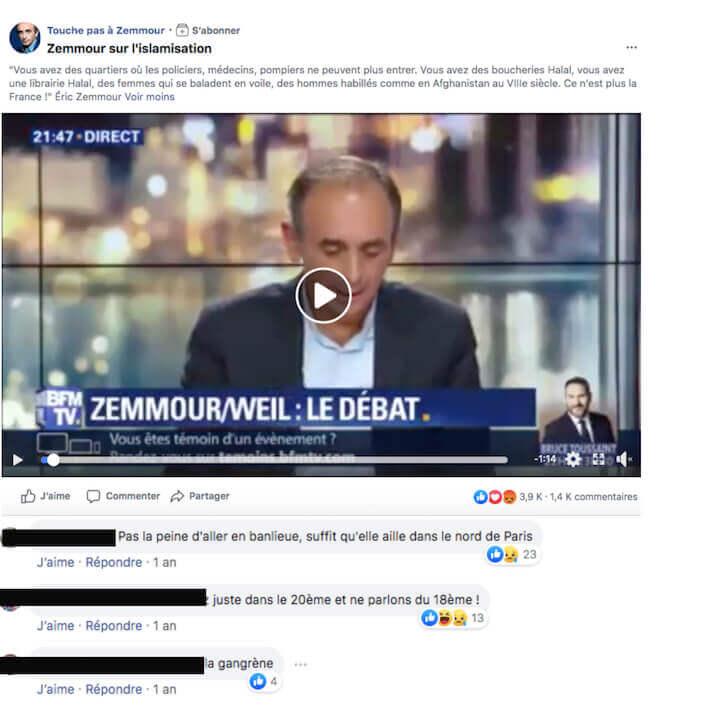The image size is (720, 710).
Task: Subscribe with the S'abonner button
Action: point(208,30)
